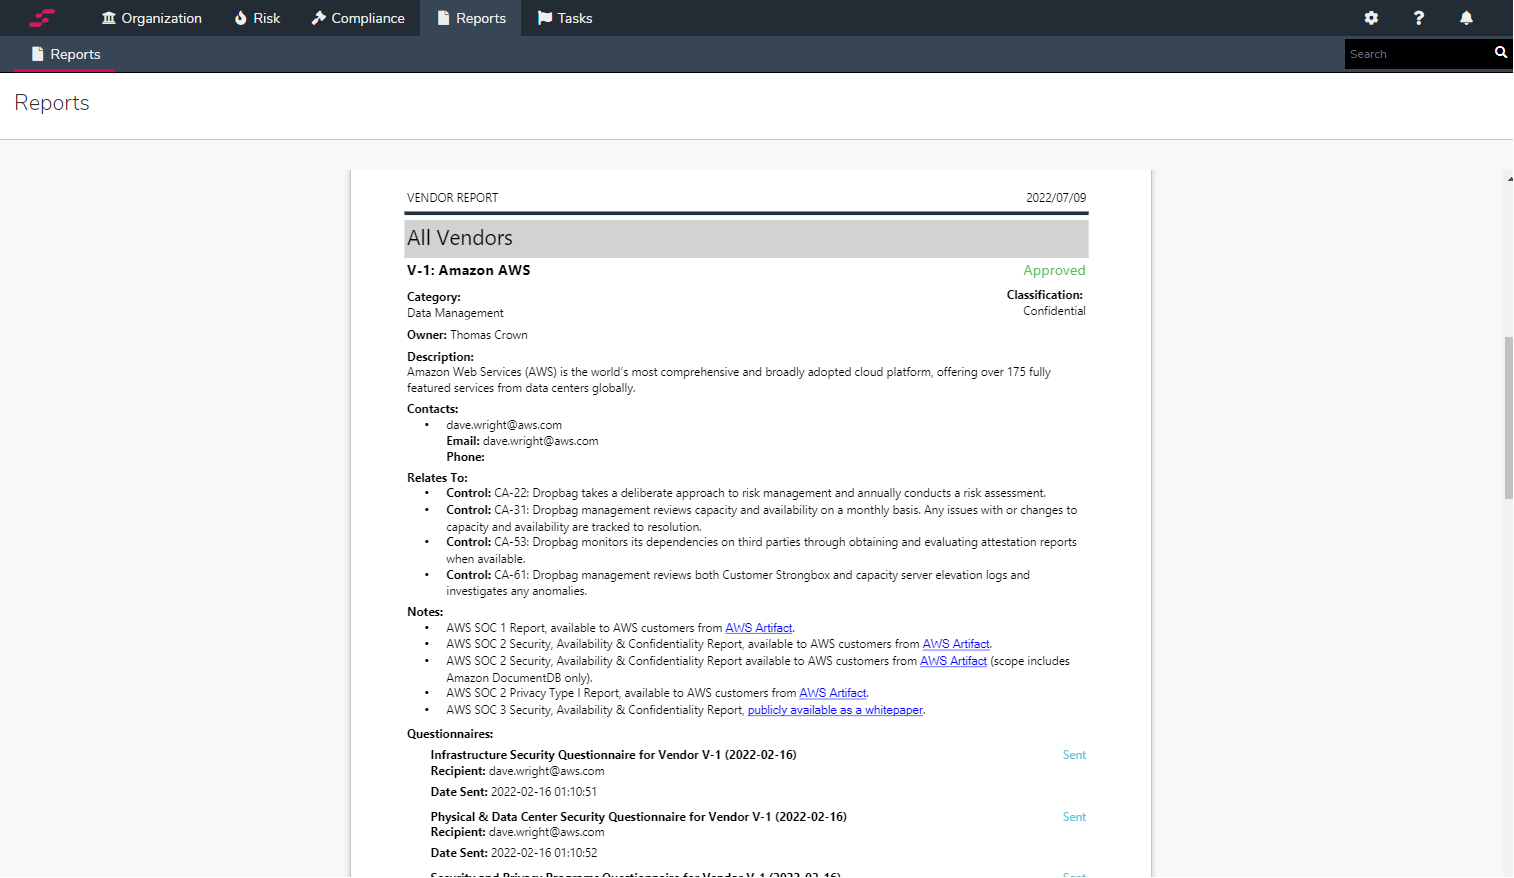1514x878 pixels.
Task: Open notifications with the bell icon
Action: coord(1466,18)
